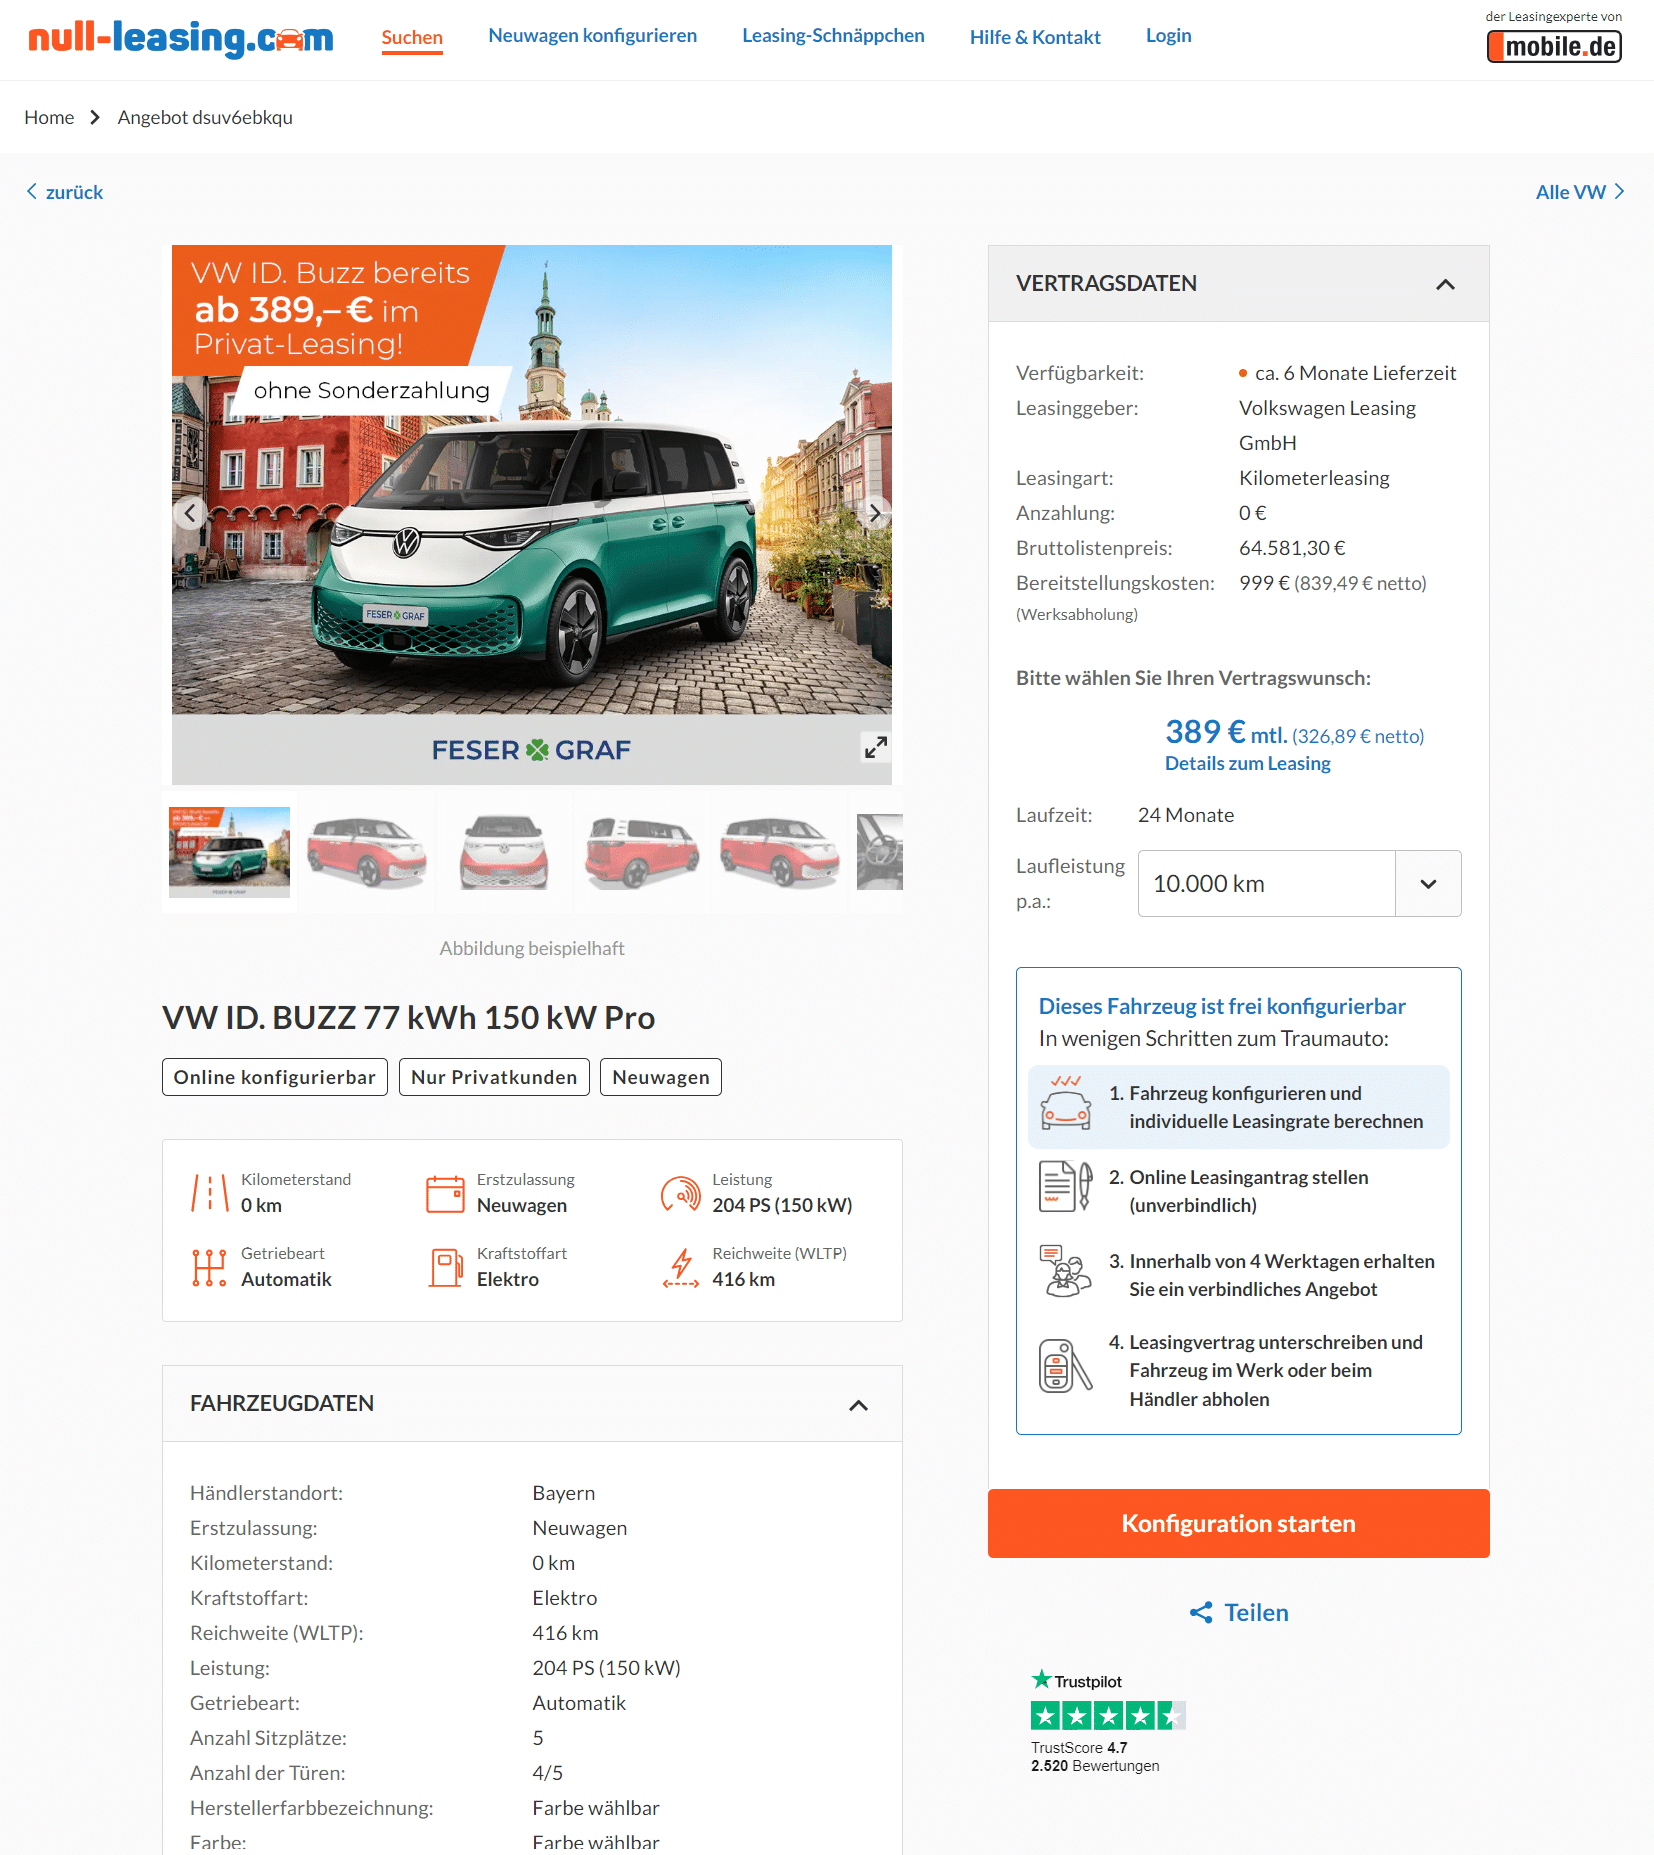The height and width of the screenshot is (1855, 1654).
Task: Open the Laufleistung 10.000 km dropdown
Action: pyautogui.click(x=1299, y=883)
